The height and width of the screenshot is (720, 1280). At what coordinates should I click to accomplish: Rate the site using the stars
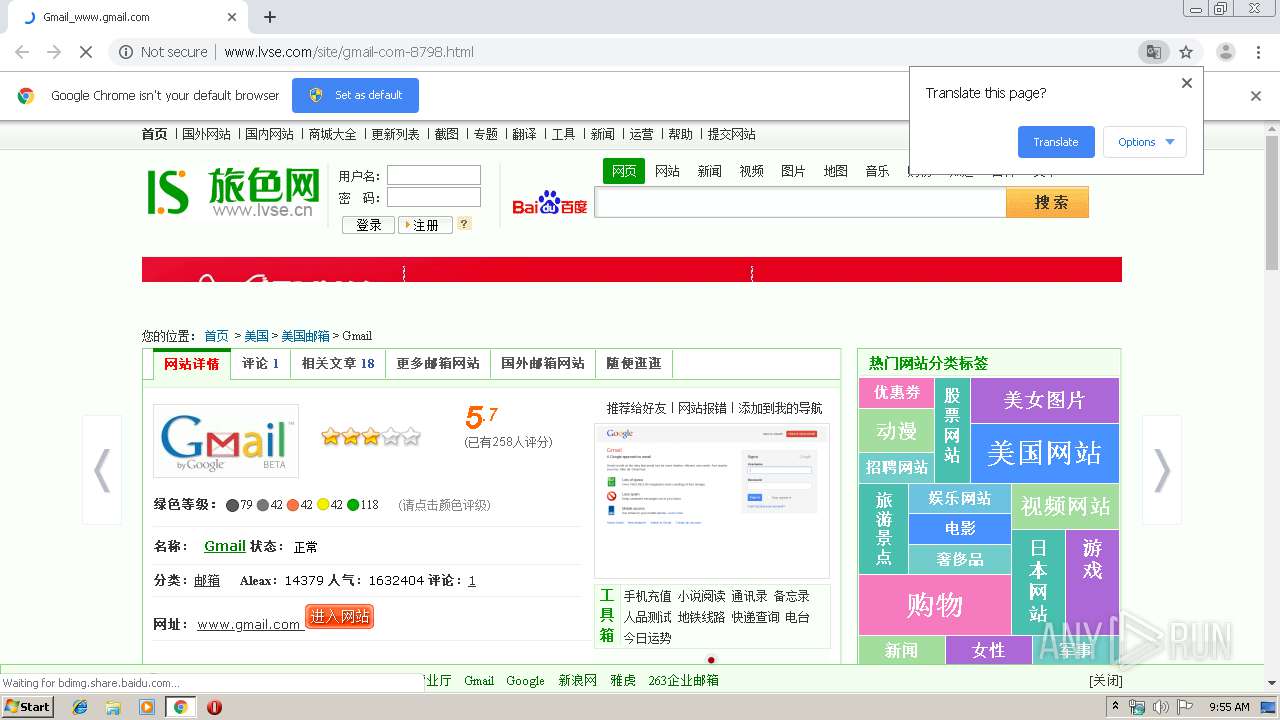point(370,436)
